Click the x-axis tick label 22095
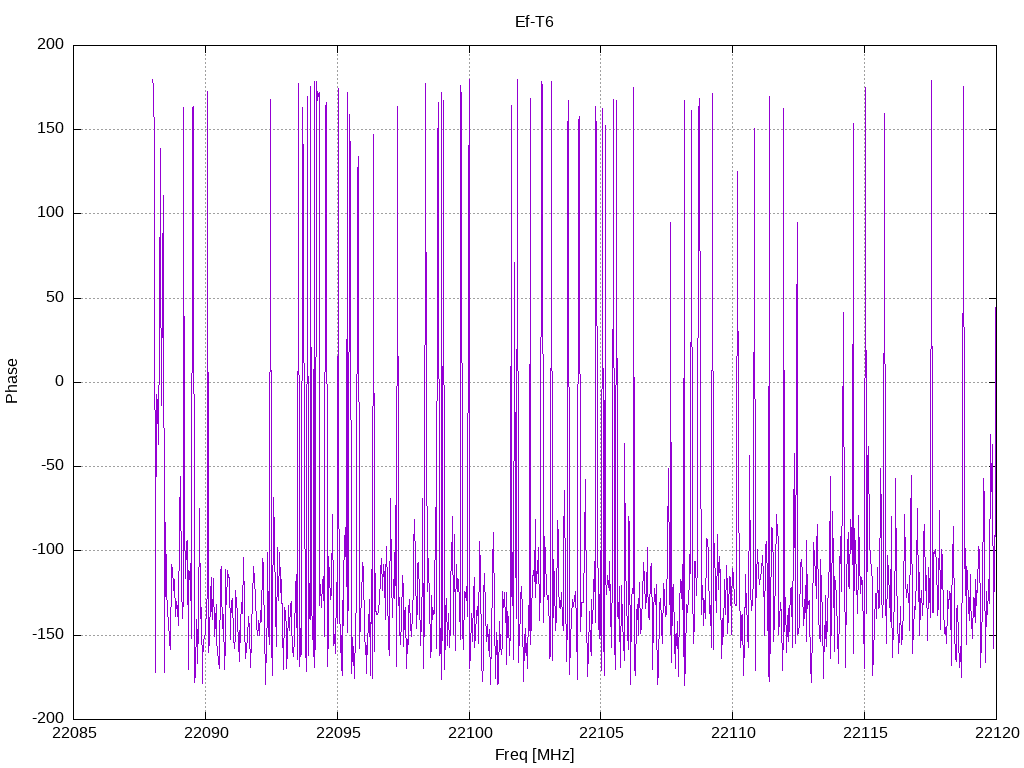Viewport: 1024px width, 768px height. pyautogui.click(x=338, y=733)
